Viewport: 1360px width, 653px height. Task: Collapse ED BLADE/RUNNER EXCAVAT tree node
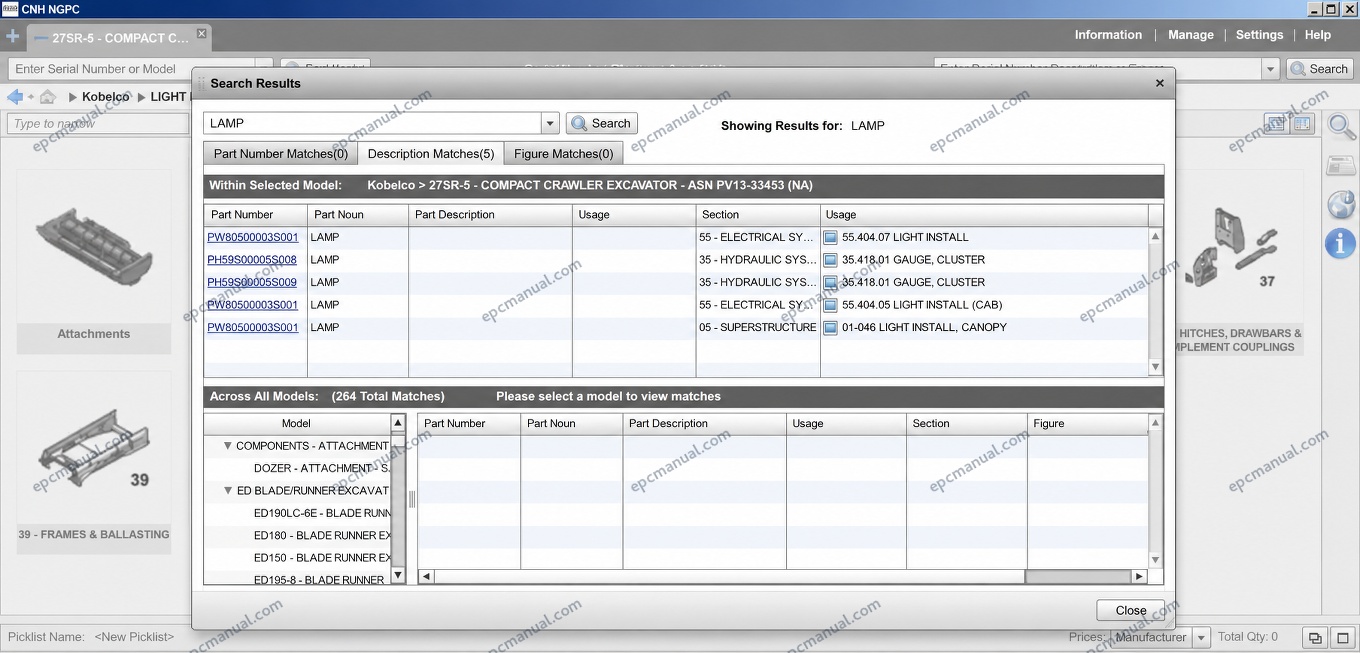point(228,491)
